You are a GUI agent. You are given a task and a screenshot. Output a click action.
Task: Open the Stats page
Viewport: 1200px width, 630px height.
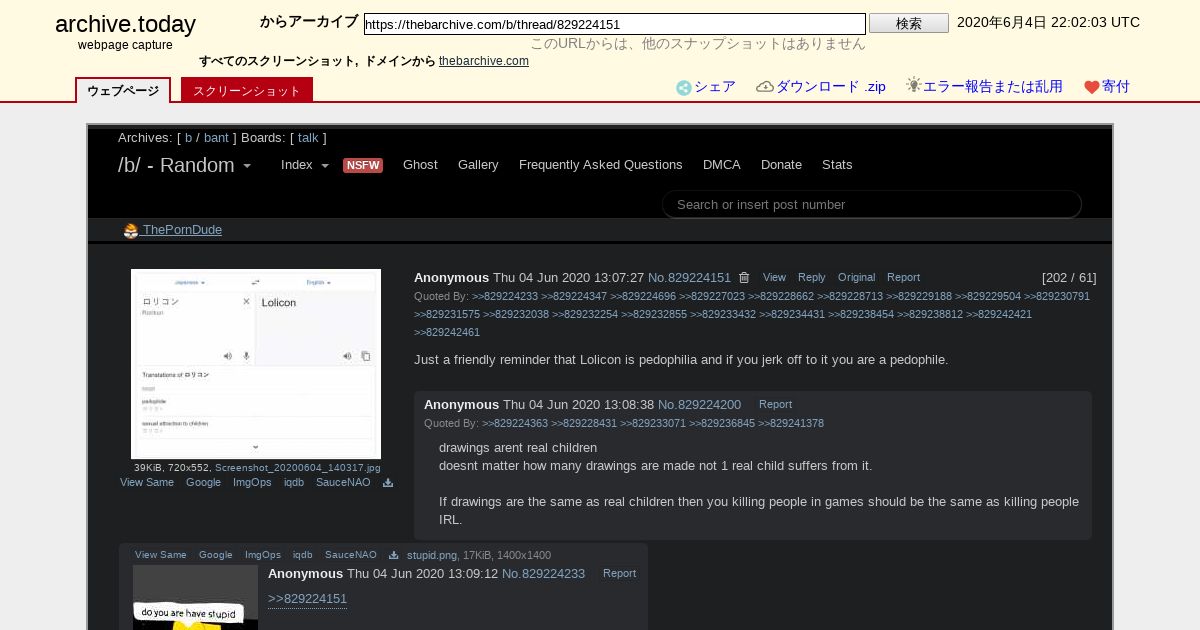click(837, 165)
